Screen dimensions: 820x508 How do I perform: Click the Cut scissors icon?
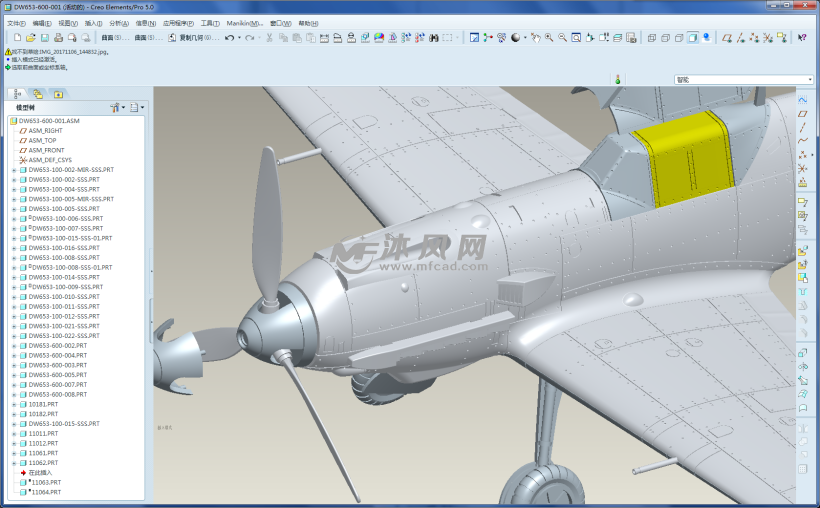269,38
